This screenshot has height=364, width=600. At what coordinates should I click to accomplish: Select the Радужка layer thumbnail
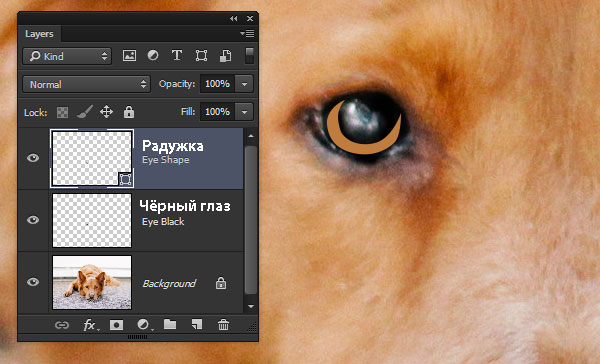coord(92,158)
